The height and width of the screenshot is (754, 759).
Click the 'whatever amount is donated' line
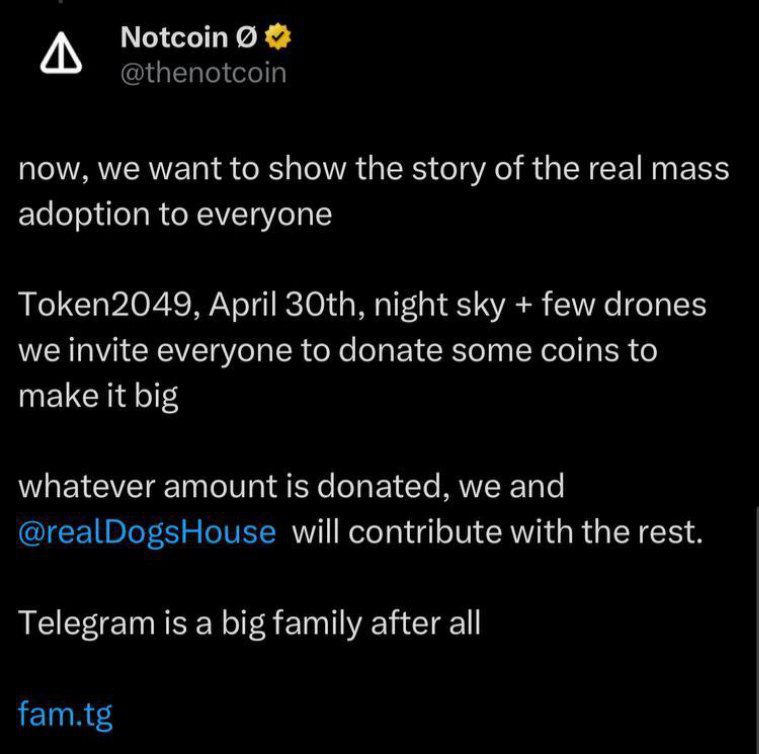(291, 486)
